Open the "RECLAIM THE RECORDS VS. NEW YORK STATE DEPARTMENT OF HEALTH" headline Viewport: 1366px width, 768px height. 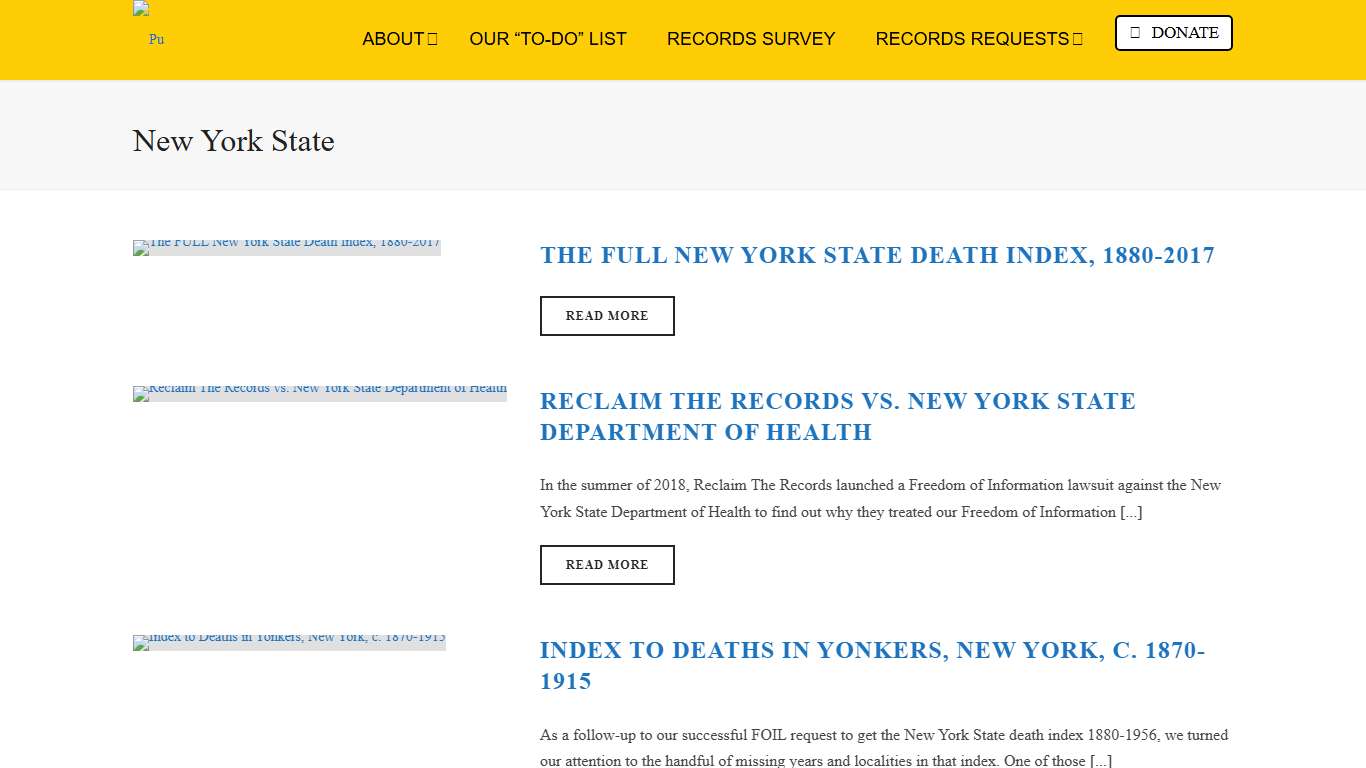pos(838,416)
